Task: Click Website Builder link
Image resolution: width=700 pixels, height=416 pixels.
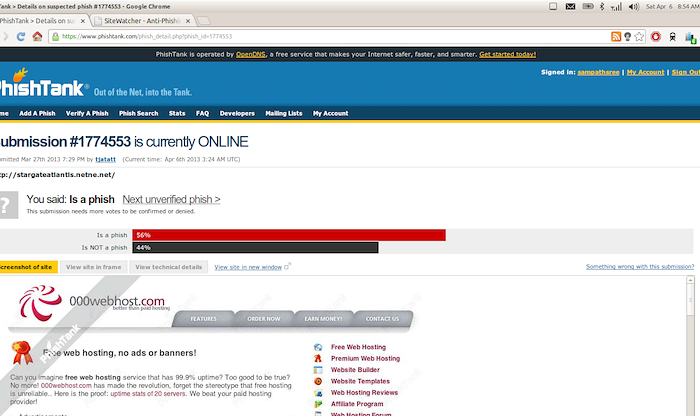Action: click(x=355, y=370)
